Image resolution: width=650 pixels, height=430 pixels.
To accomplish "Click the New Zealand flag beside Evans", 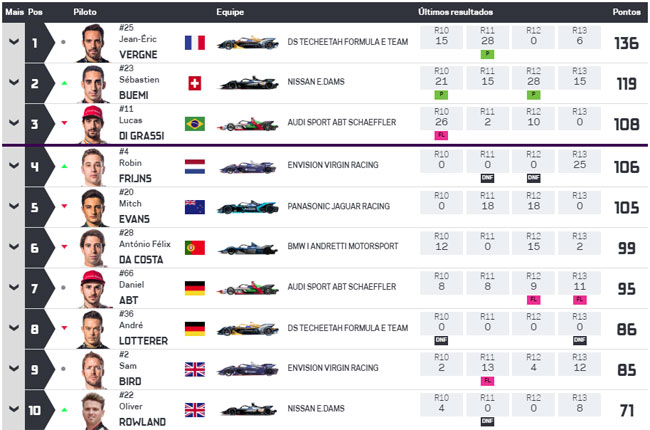I will [195, 207].
